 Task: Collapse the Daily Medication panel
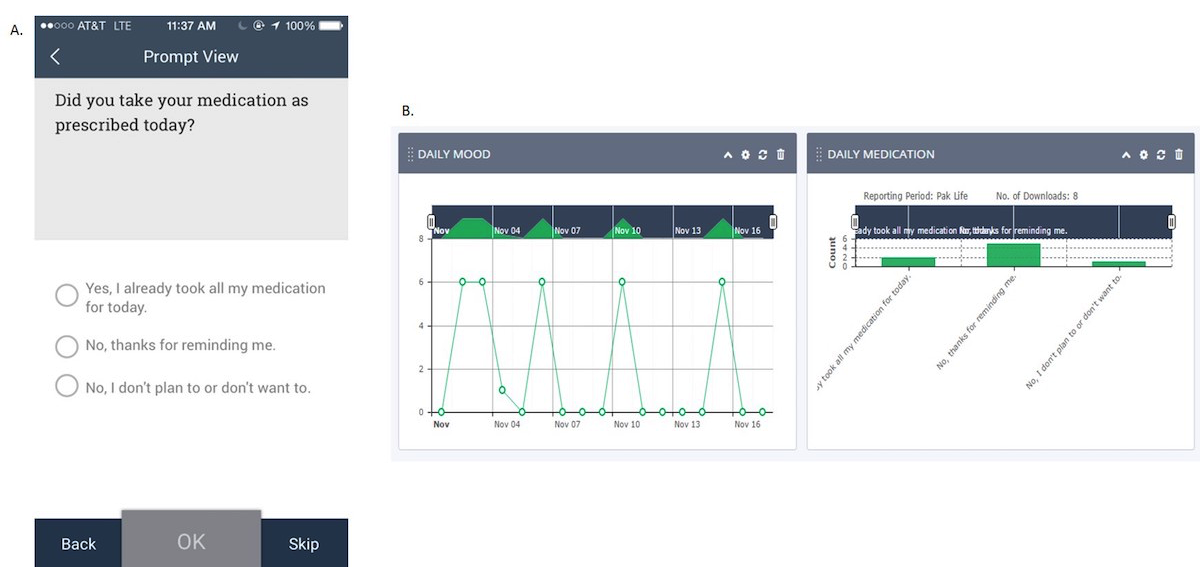1126,155
